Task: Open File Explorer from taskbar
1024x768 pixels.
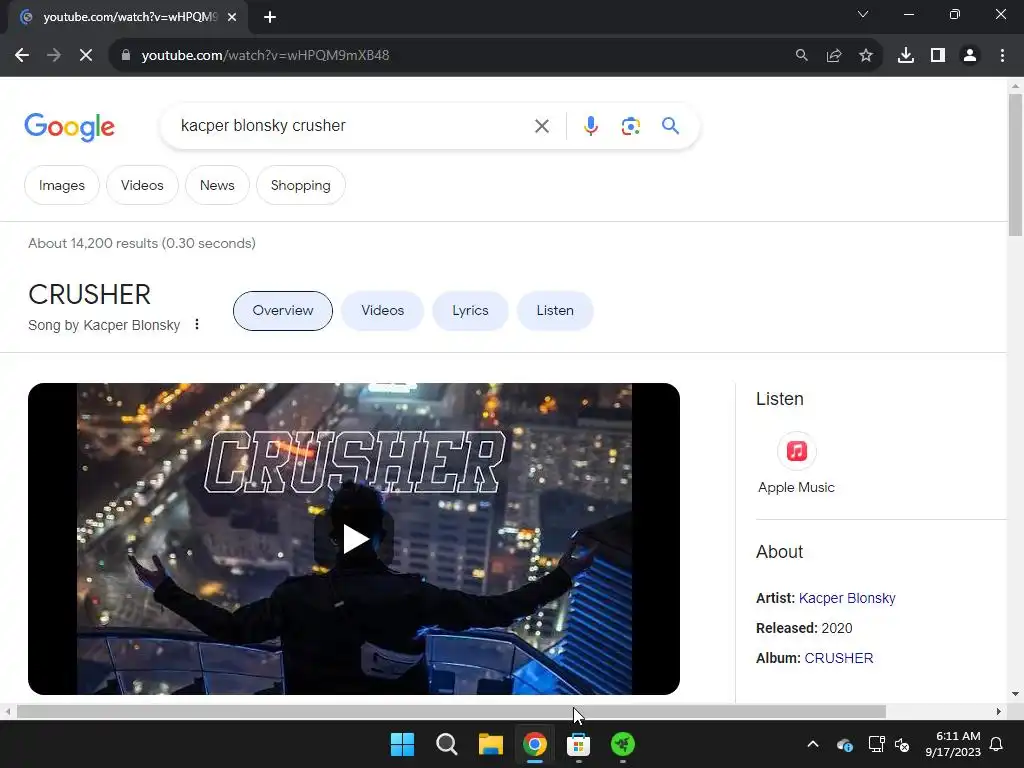Action: (x=490, y=744)
